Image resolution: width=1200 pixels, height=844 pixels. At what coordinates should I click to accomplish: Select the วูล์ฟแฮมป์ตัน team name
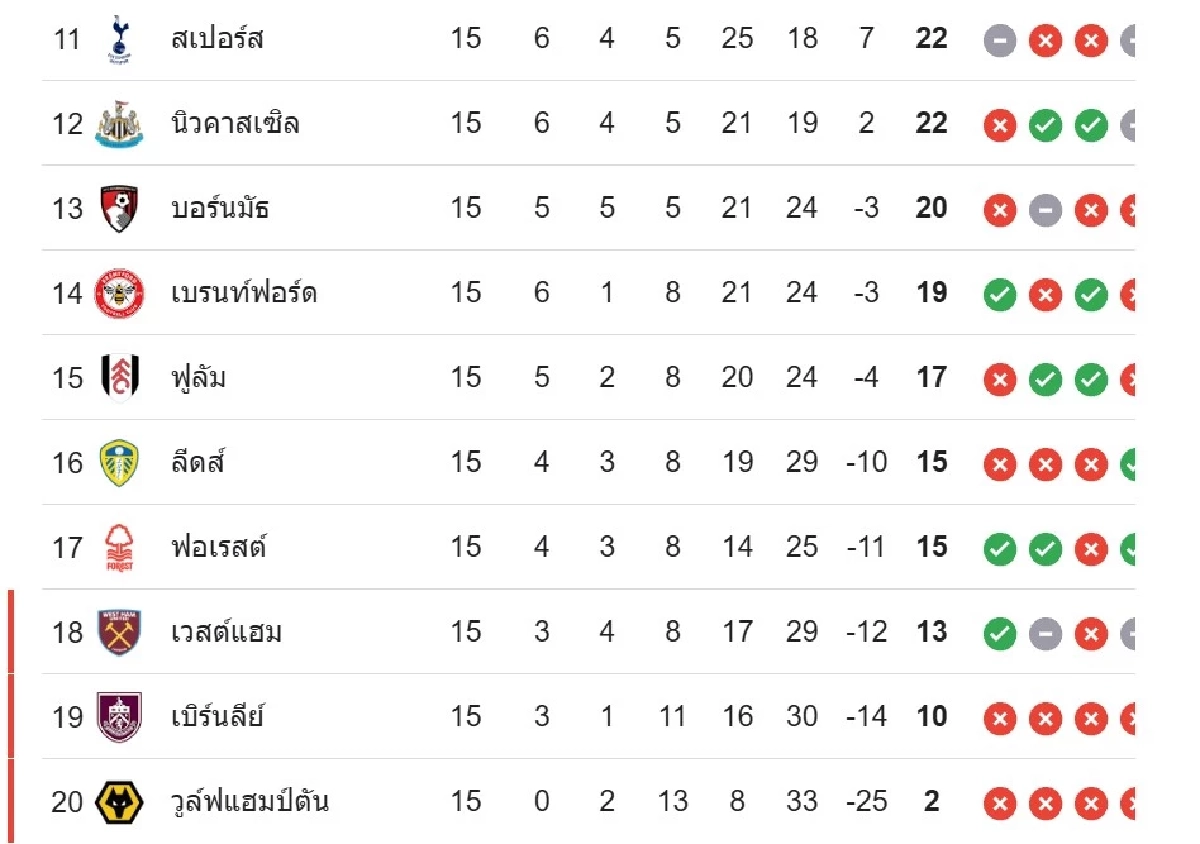click(x=250, y=802)
